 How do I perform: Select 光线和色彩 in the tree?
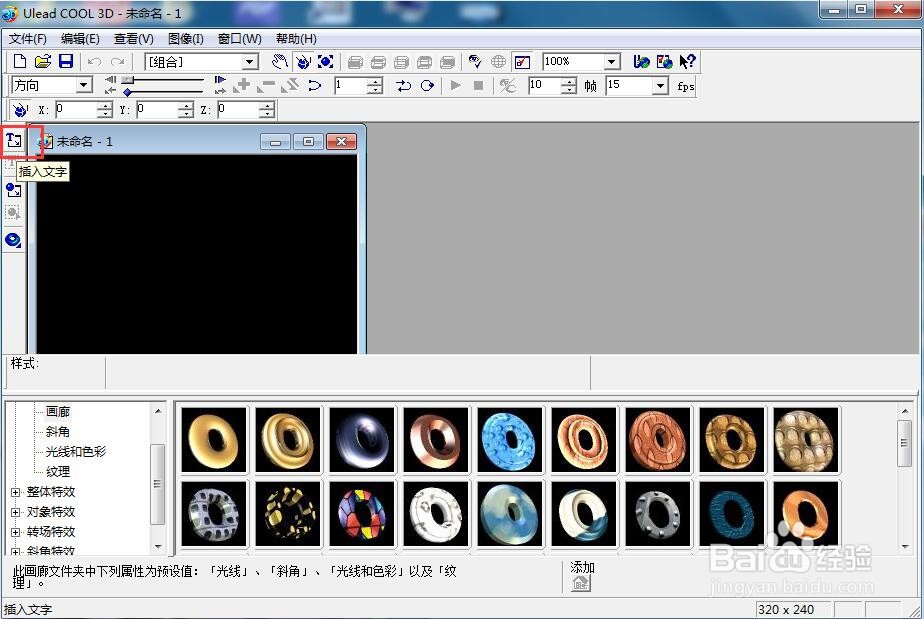click(x=76, y=452)
